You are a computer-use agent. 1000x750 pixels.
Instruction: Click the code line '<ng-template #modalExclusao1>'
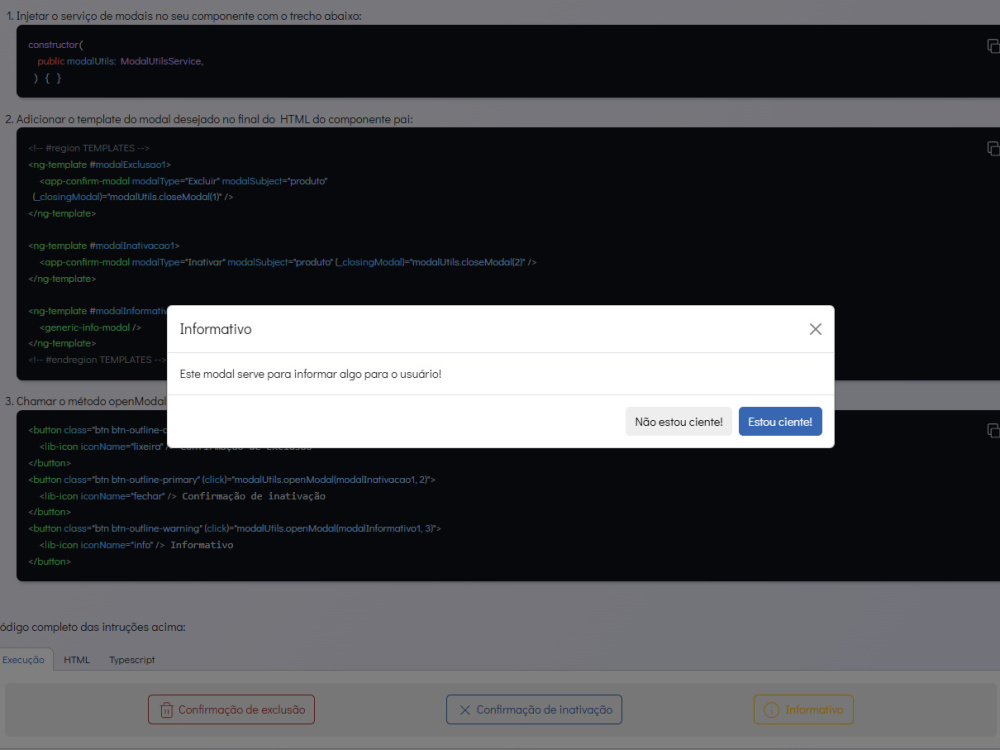[x=99, y=165]
